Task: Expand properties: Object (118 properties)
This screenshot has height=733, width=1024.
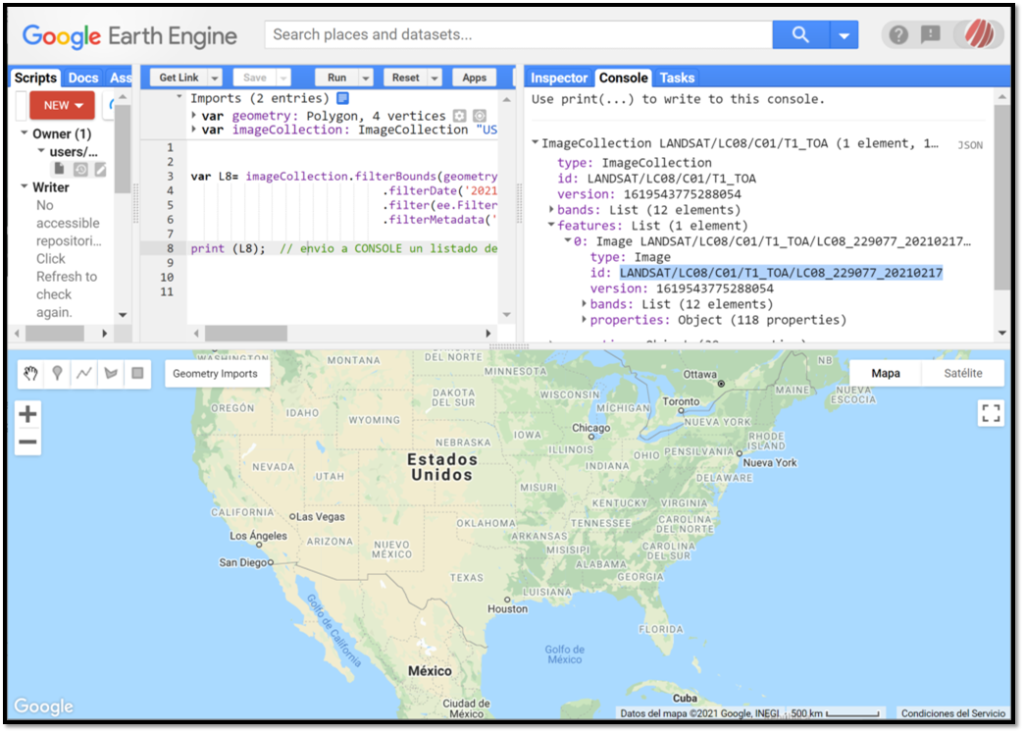Action: 584,319
